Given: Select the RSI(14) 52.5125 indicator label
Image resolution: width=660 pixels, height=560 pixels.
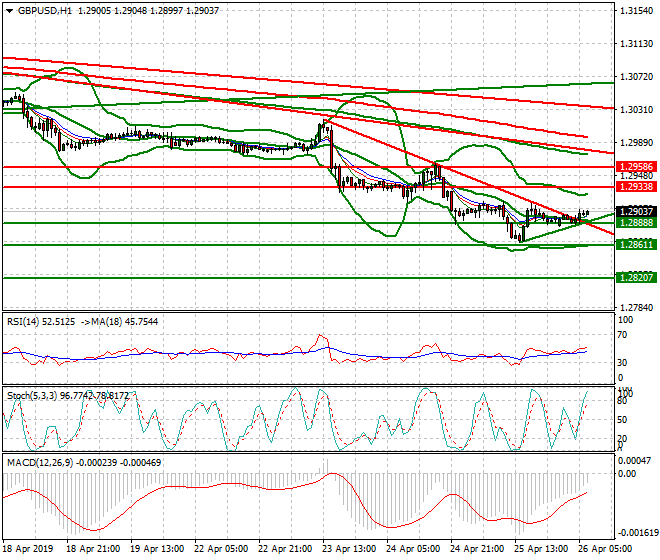Looking at the screenshot, I should click(x=41, y=322).
